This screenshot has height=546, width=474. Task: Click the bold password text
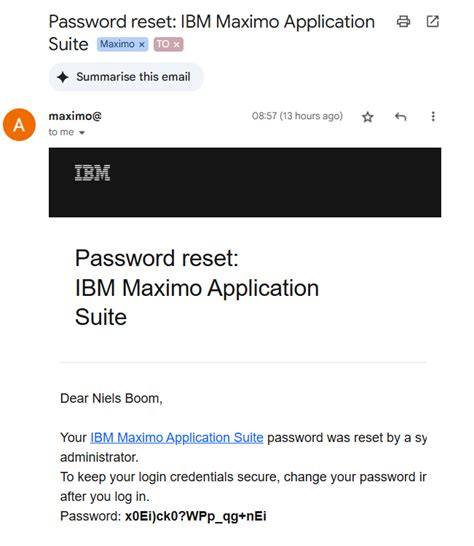[x=196, y=516]
